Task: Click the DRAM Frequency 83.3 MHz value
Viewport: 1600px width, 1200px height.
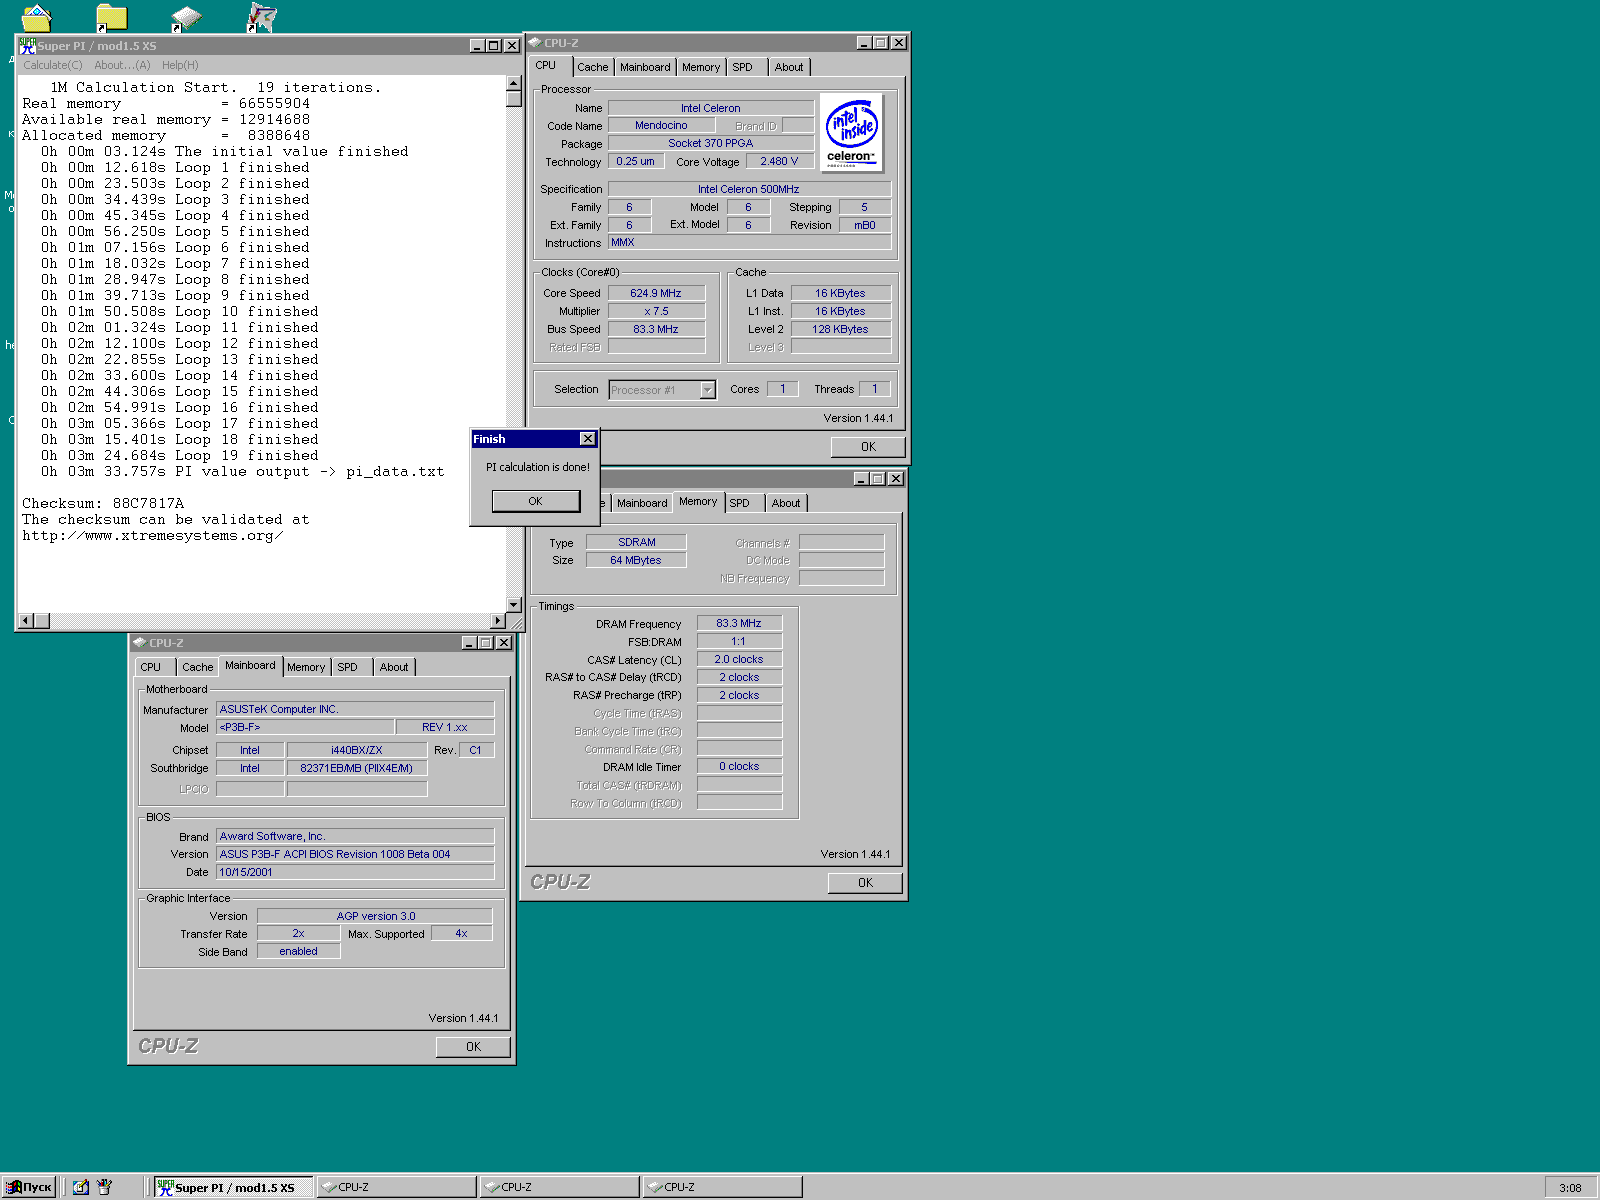Action: [739, 623]
